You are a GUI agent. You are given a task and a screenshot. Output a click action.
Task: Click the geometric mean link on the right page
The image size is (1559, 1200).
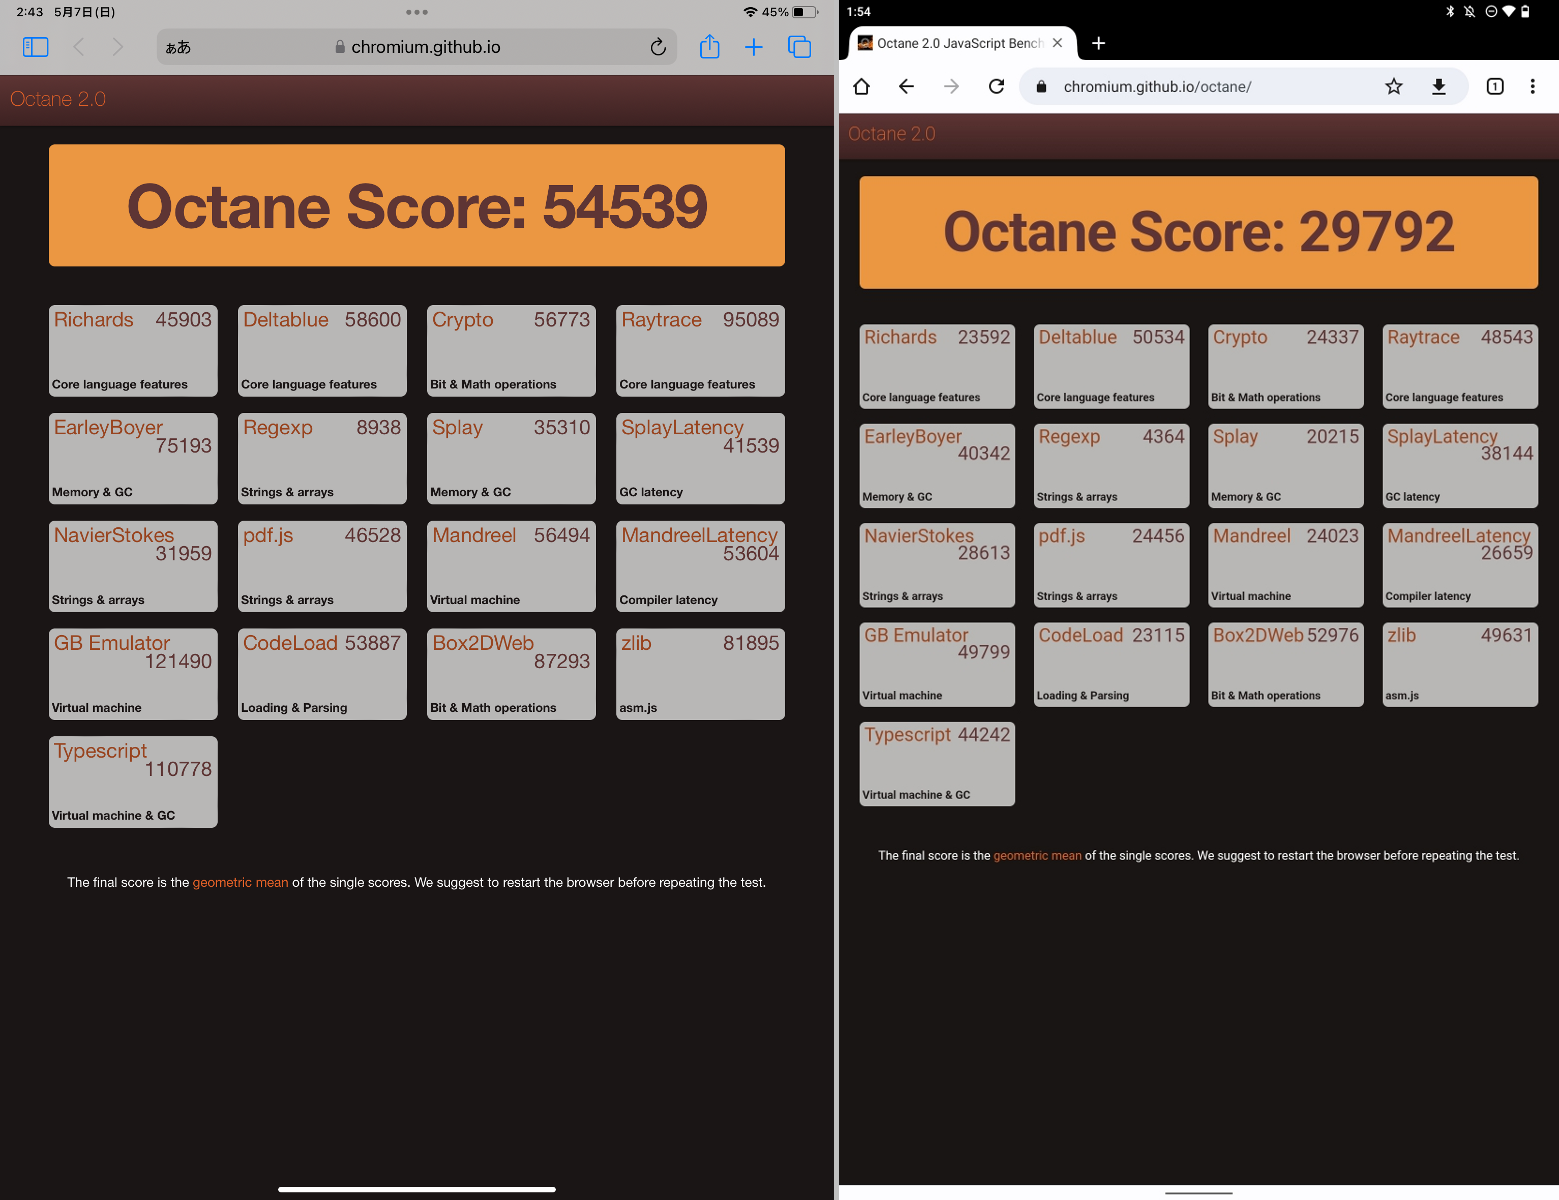point(1037,855)
